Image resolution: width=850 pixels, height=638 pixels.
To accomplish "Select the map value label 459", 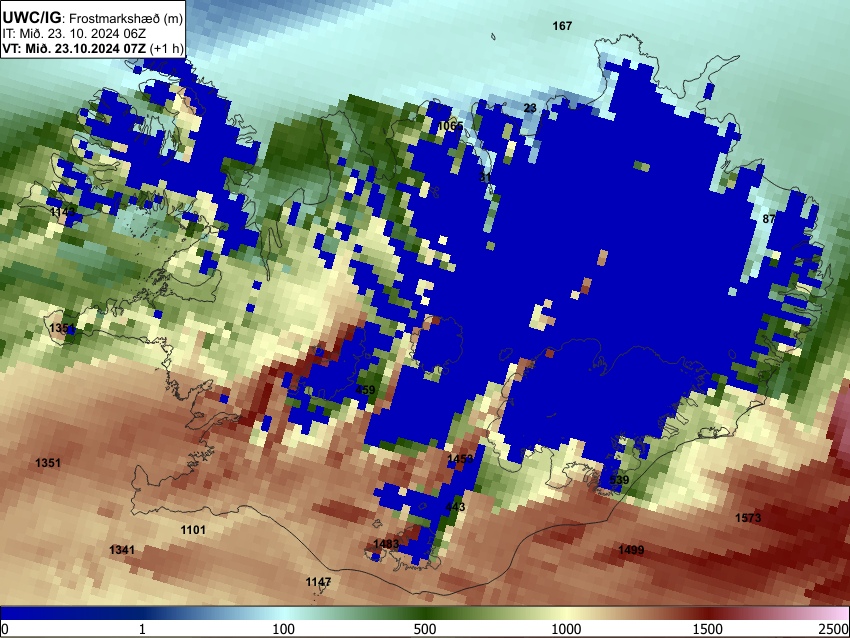I will (365, 390).
